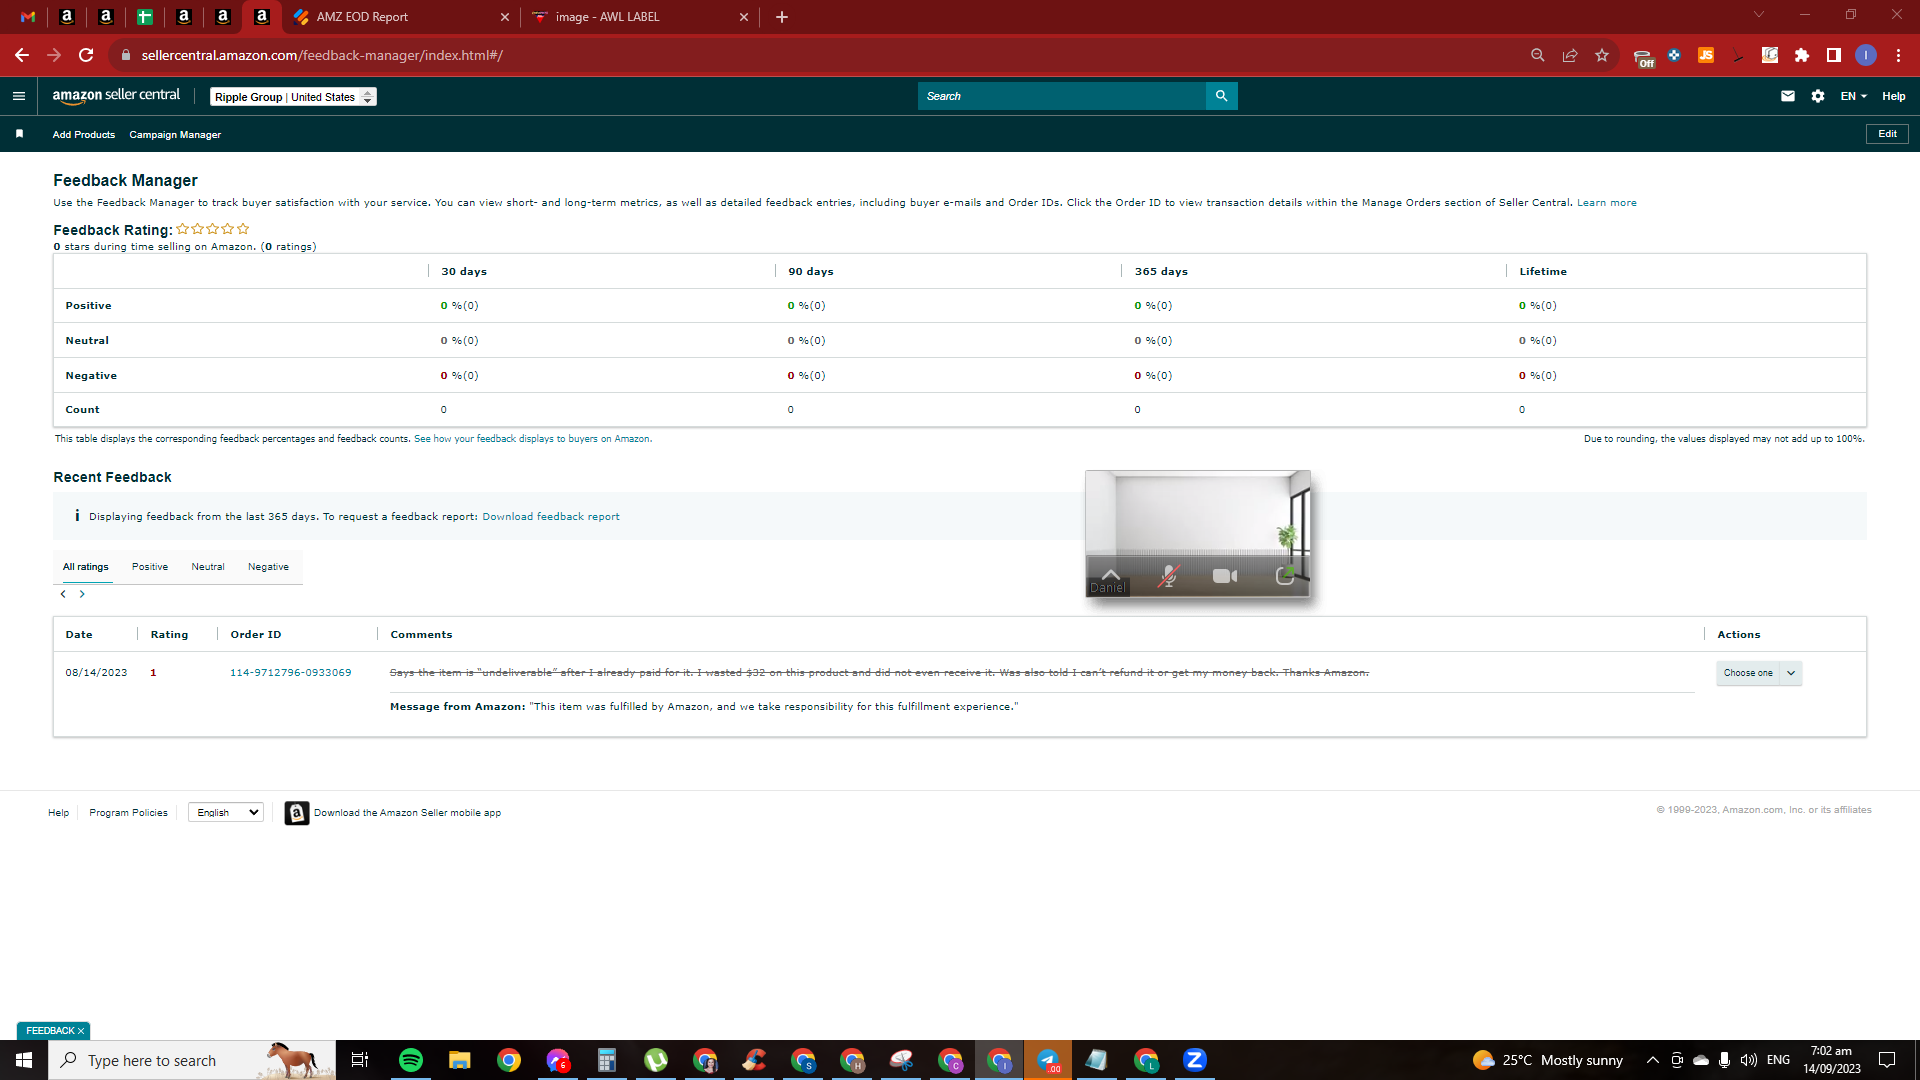1920x1080 pixels.
Task: Open the Gmail pinned tab
Action: [x=28, y=17]
